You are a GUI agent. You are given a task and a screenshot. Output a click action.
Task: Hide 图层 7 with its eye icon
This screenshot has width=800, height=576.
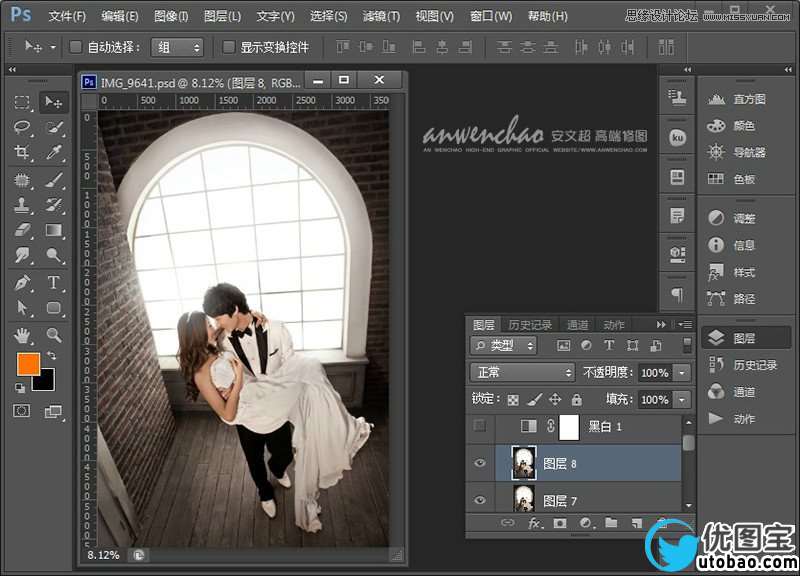click(479, 500)
